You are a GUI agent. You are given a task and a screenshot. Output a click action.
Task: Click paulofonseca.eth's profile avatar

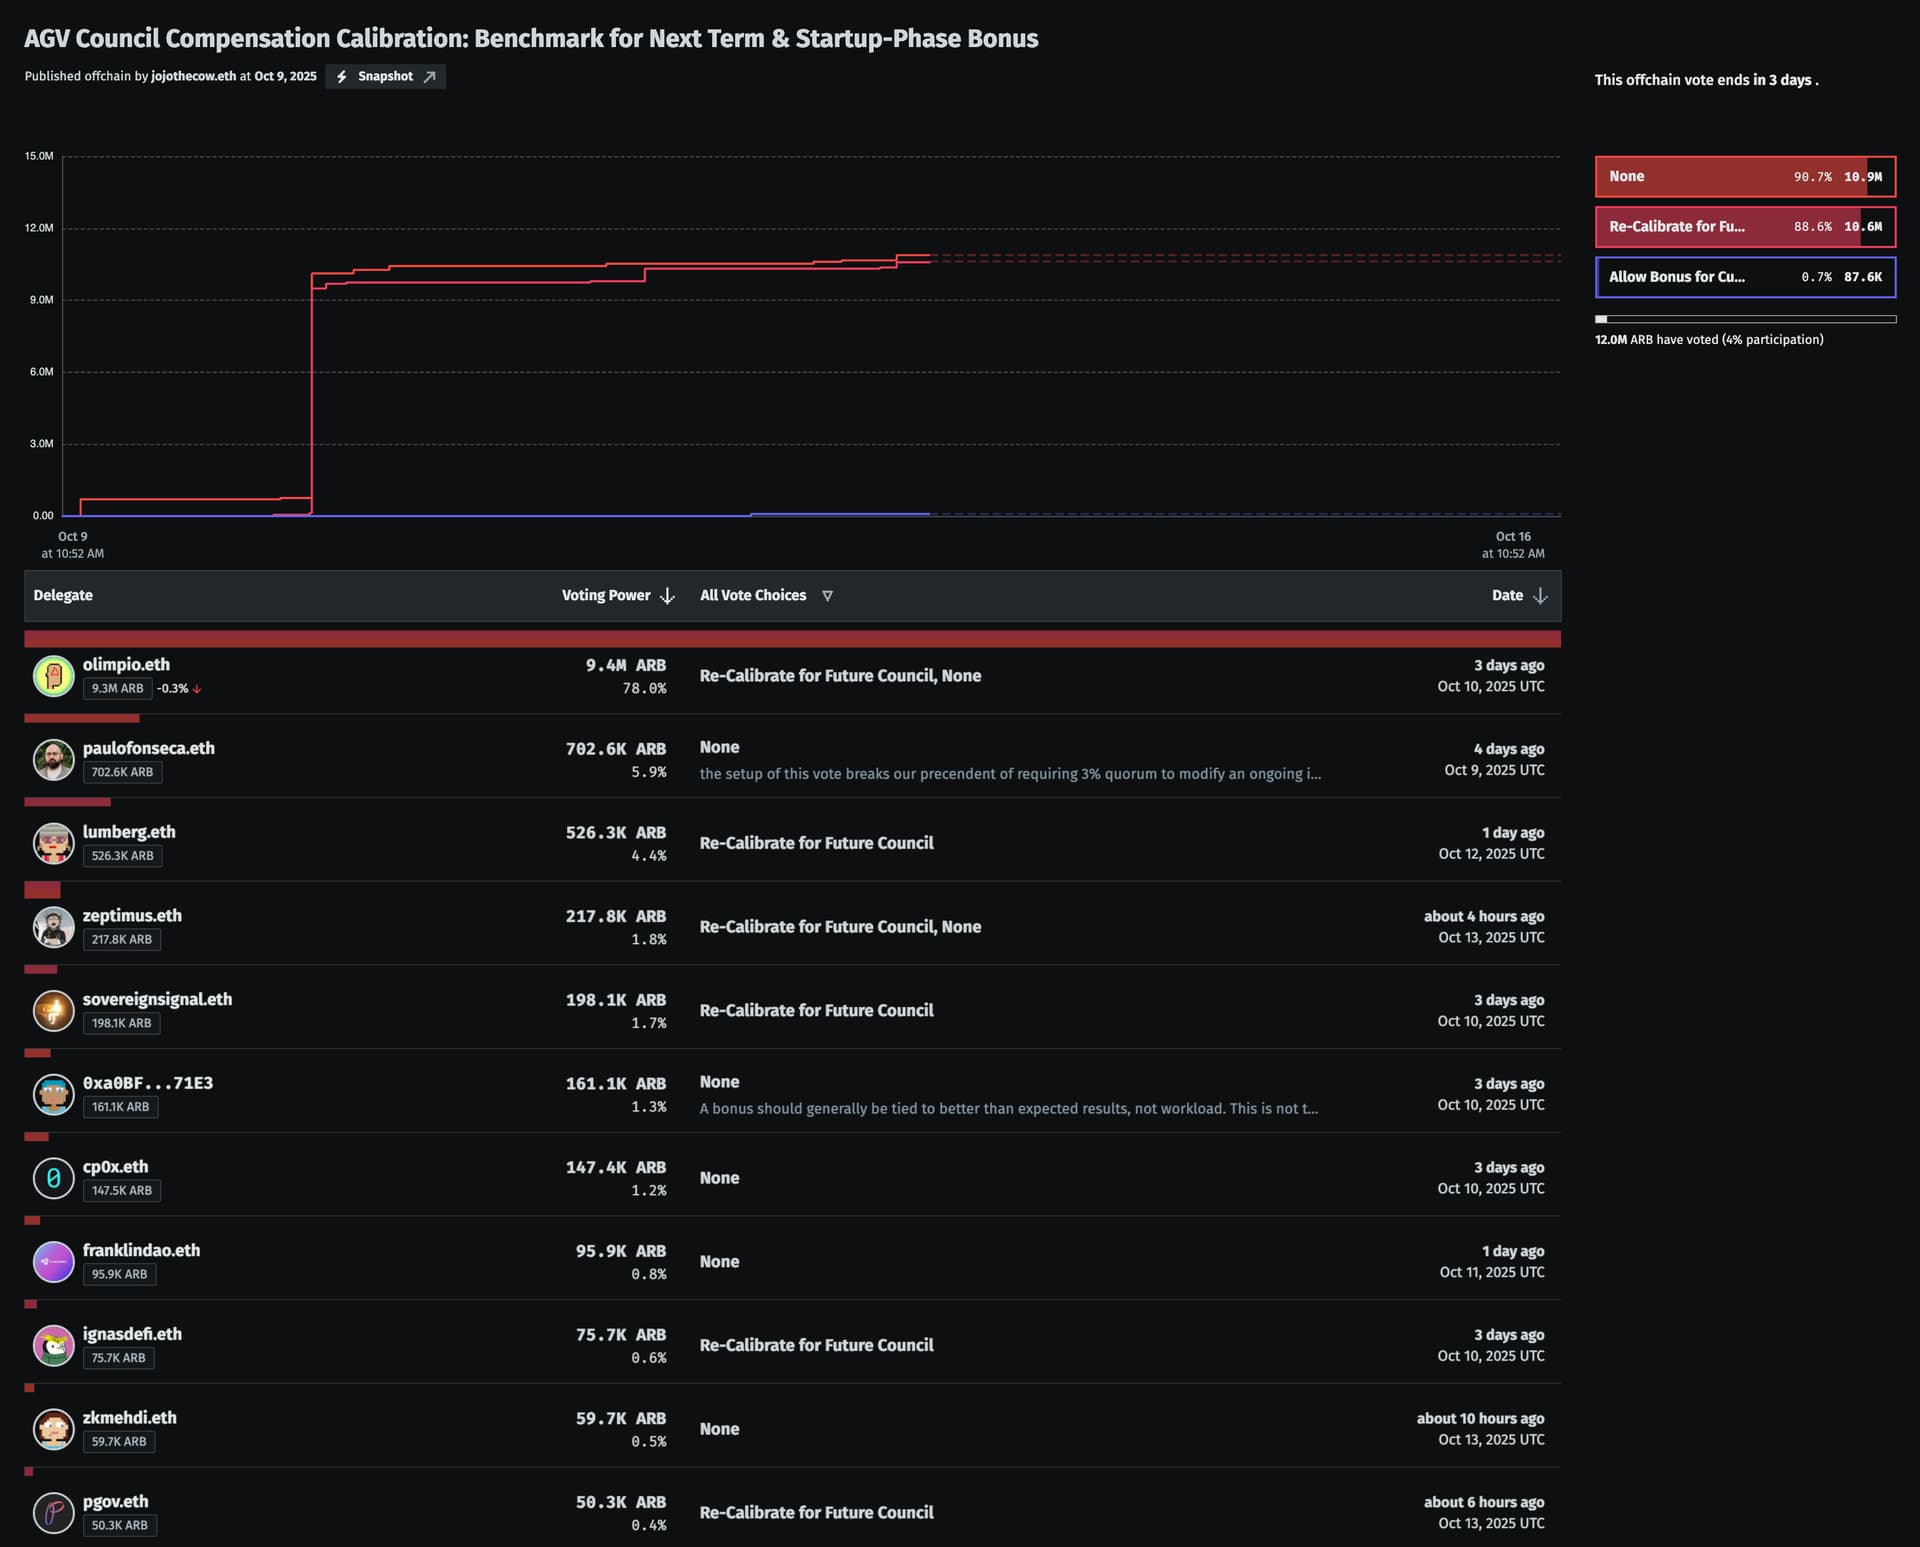[x=53, y=760]
